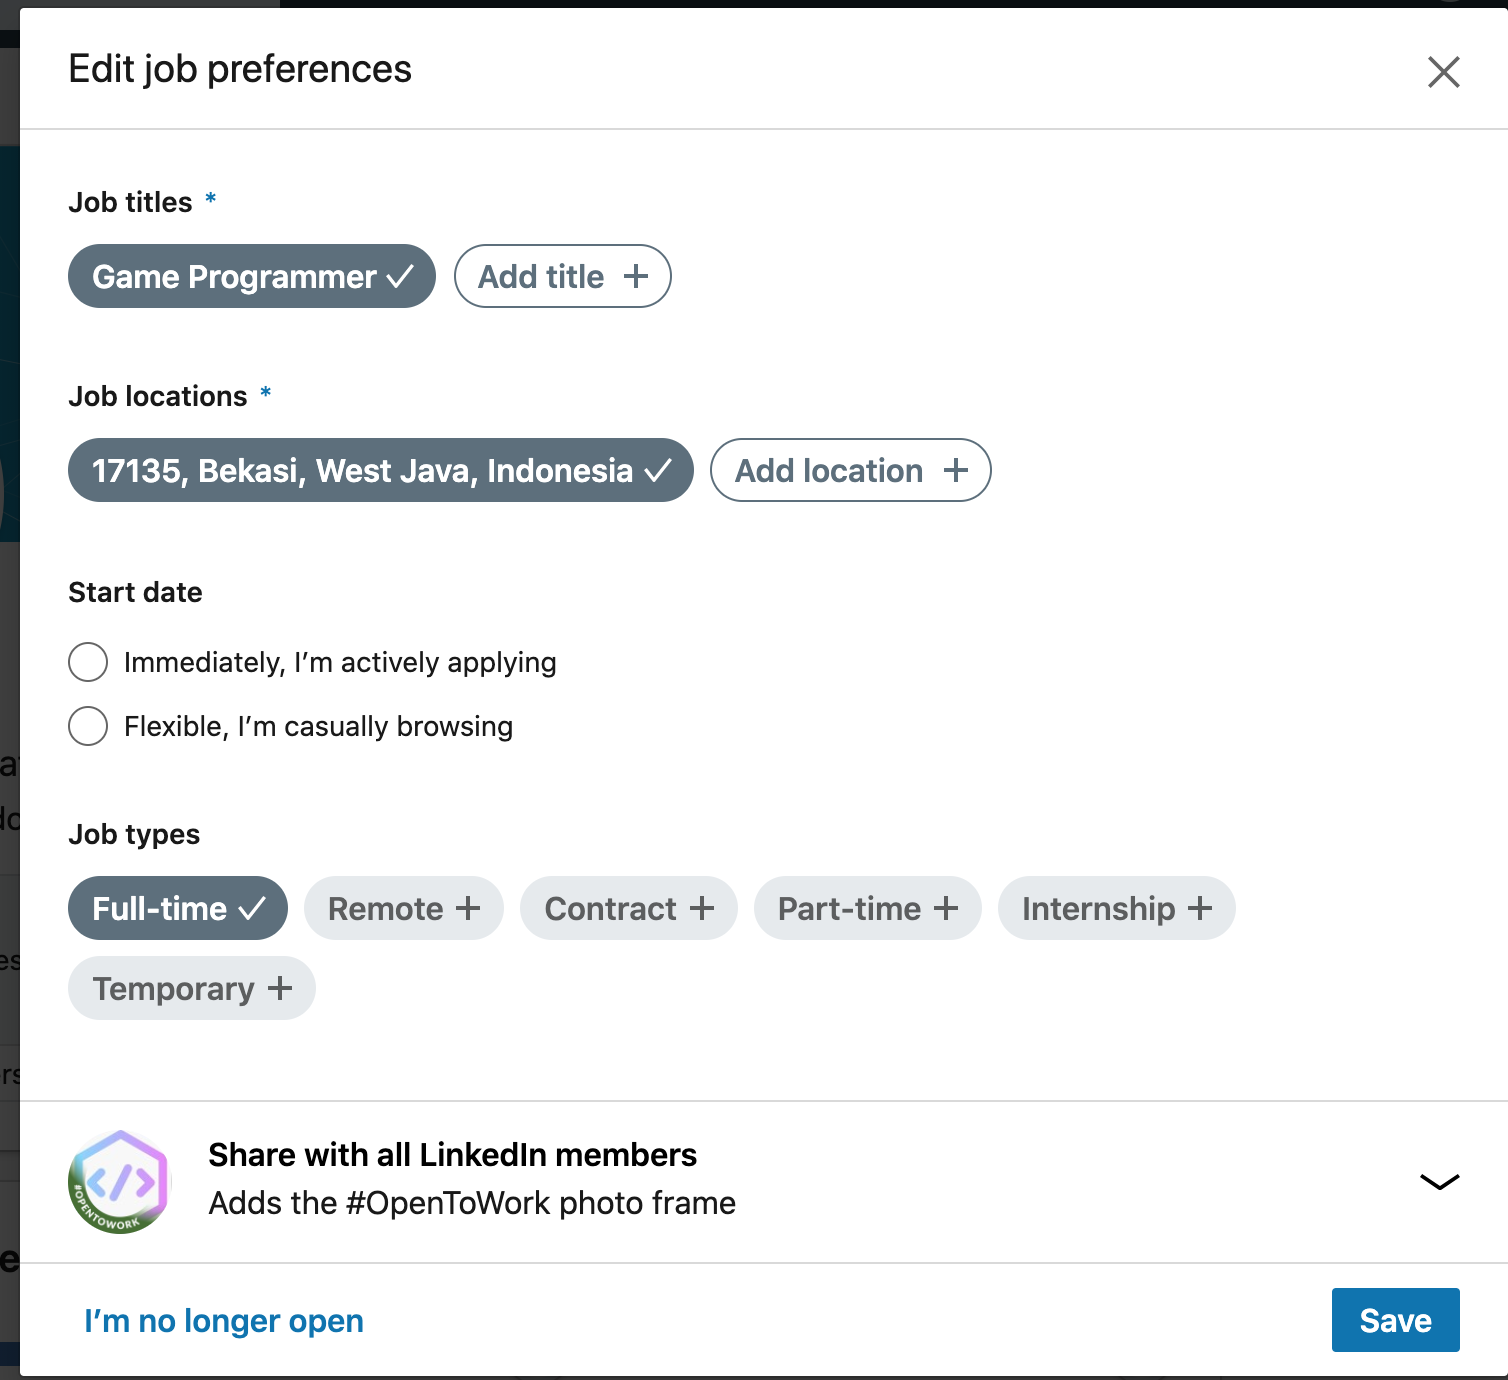Add Contract job type via plus icon

coord(702,909)
